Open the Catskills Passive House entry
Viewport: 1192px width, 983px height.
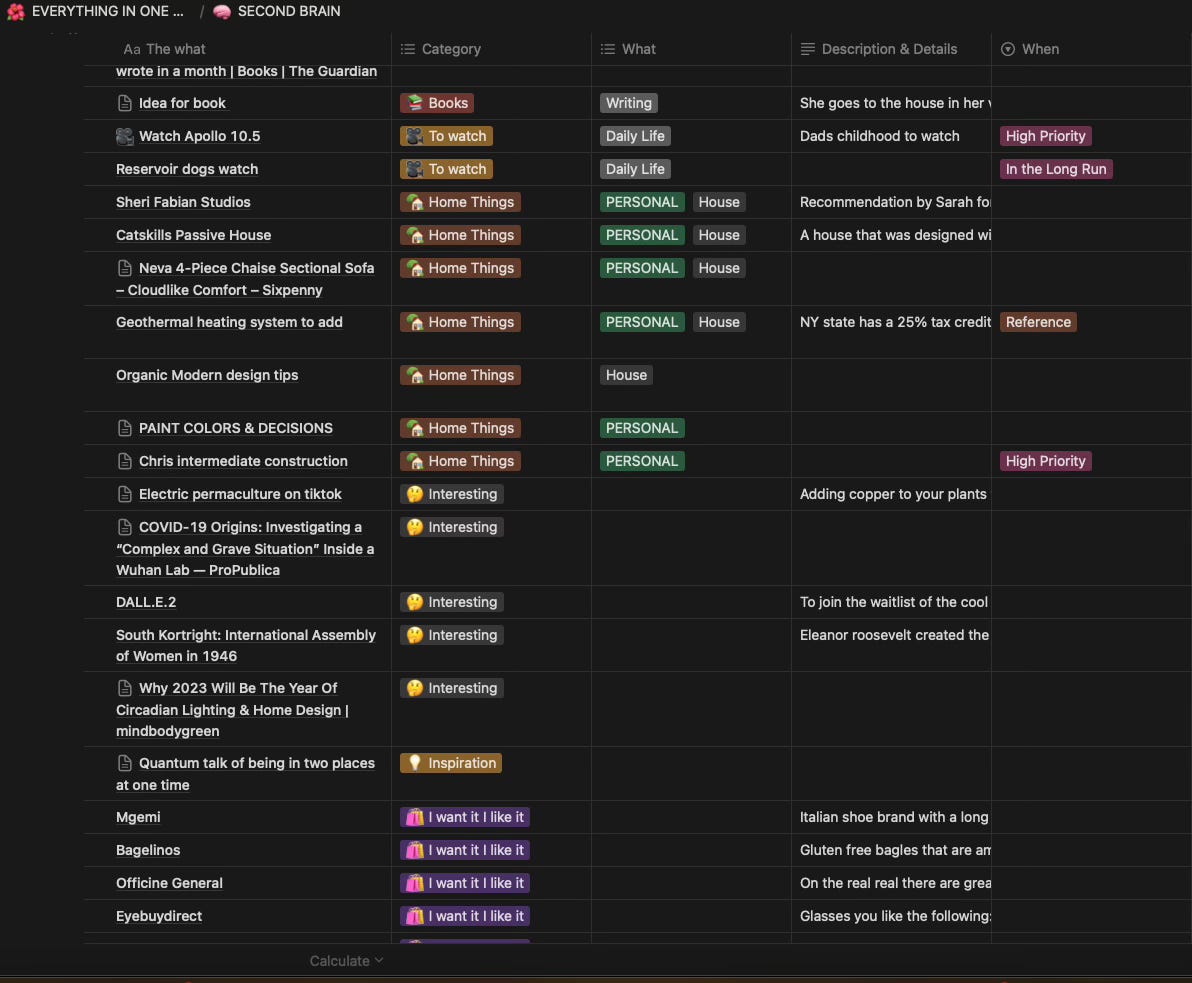[x=193, y=235]
